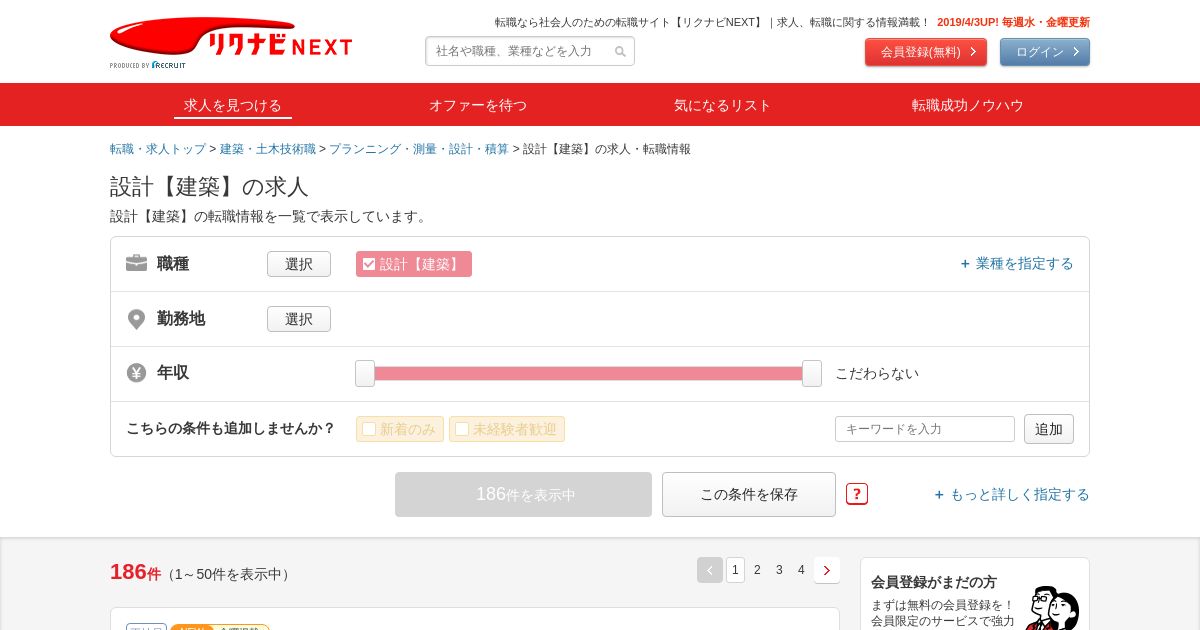Viewport: 1200px width, 630px height.
Task: Click the briefcase icon beside 職種
Action: [x=137, y=263]
